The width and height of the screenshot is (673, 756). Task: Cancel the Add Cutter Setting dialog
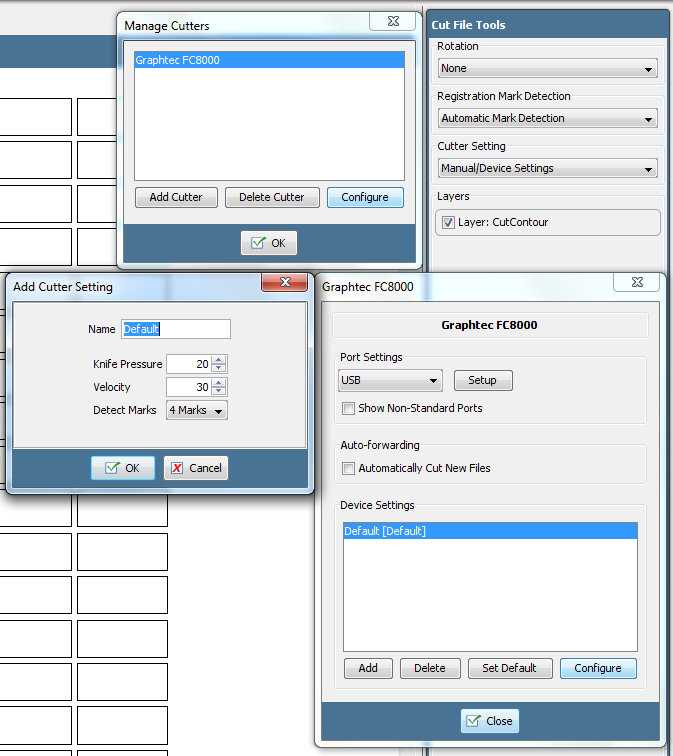[196, 468]
